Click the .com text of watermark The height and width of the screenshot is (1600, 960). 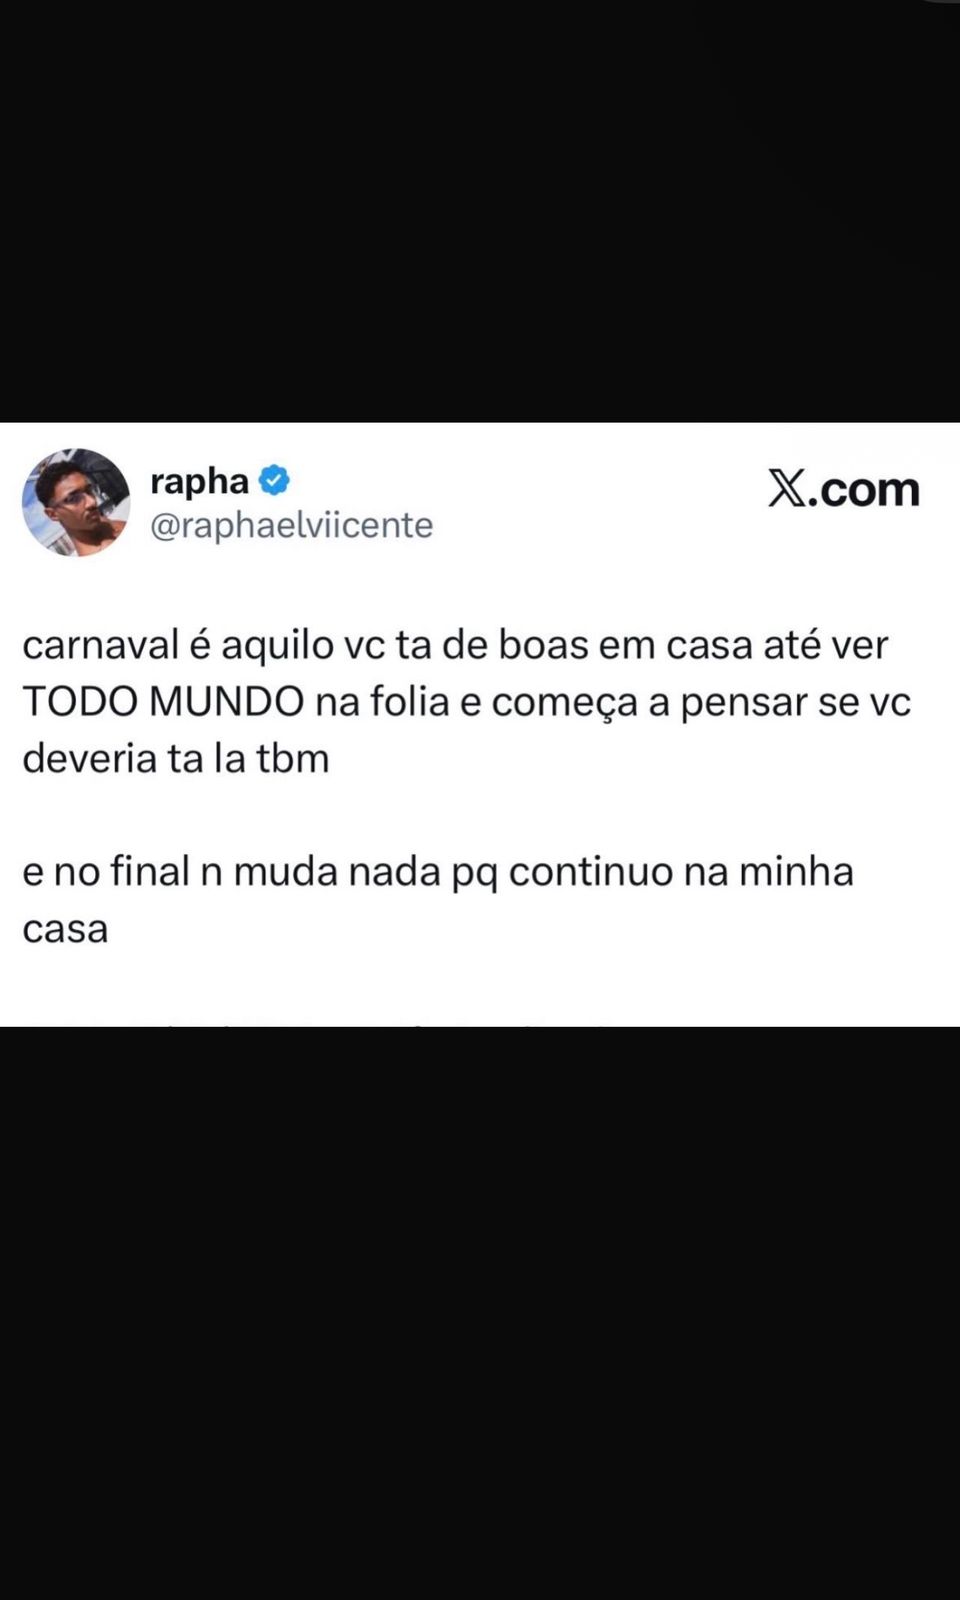tap(865, 489)
